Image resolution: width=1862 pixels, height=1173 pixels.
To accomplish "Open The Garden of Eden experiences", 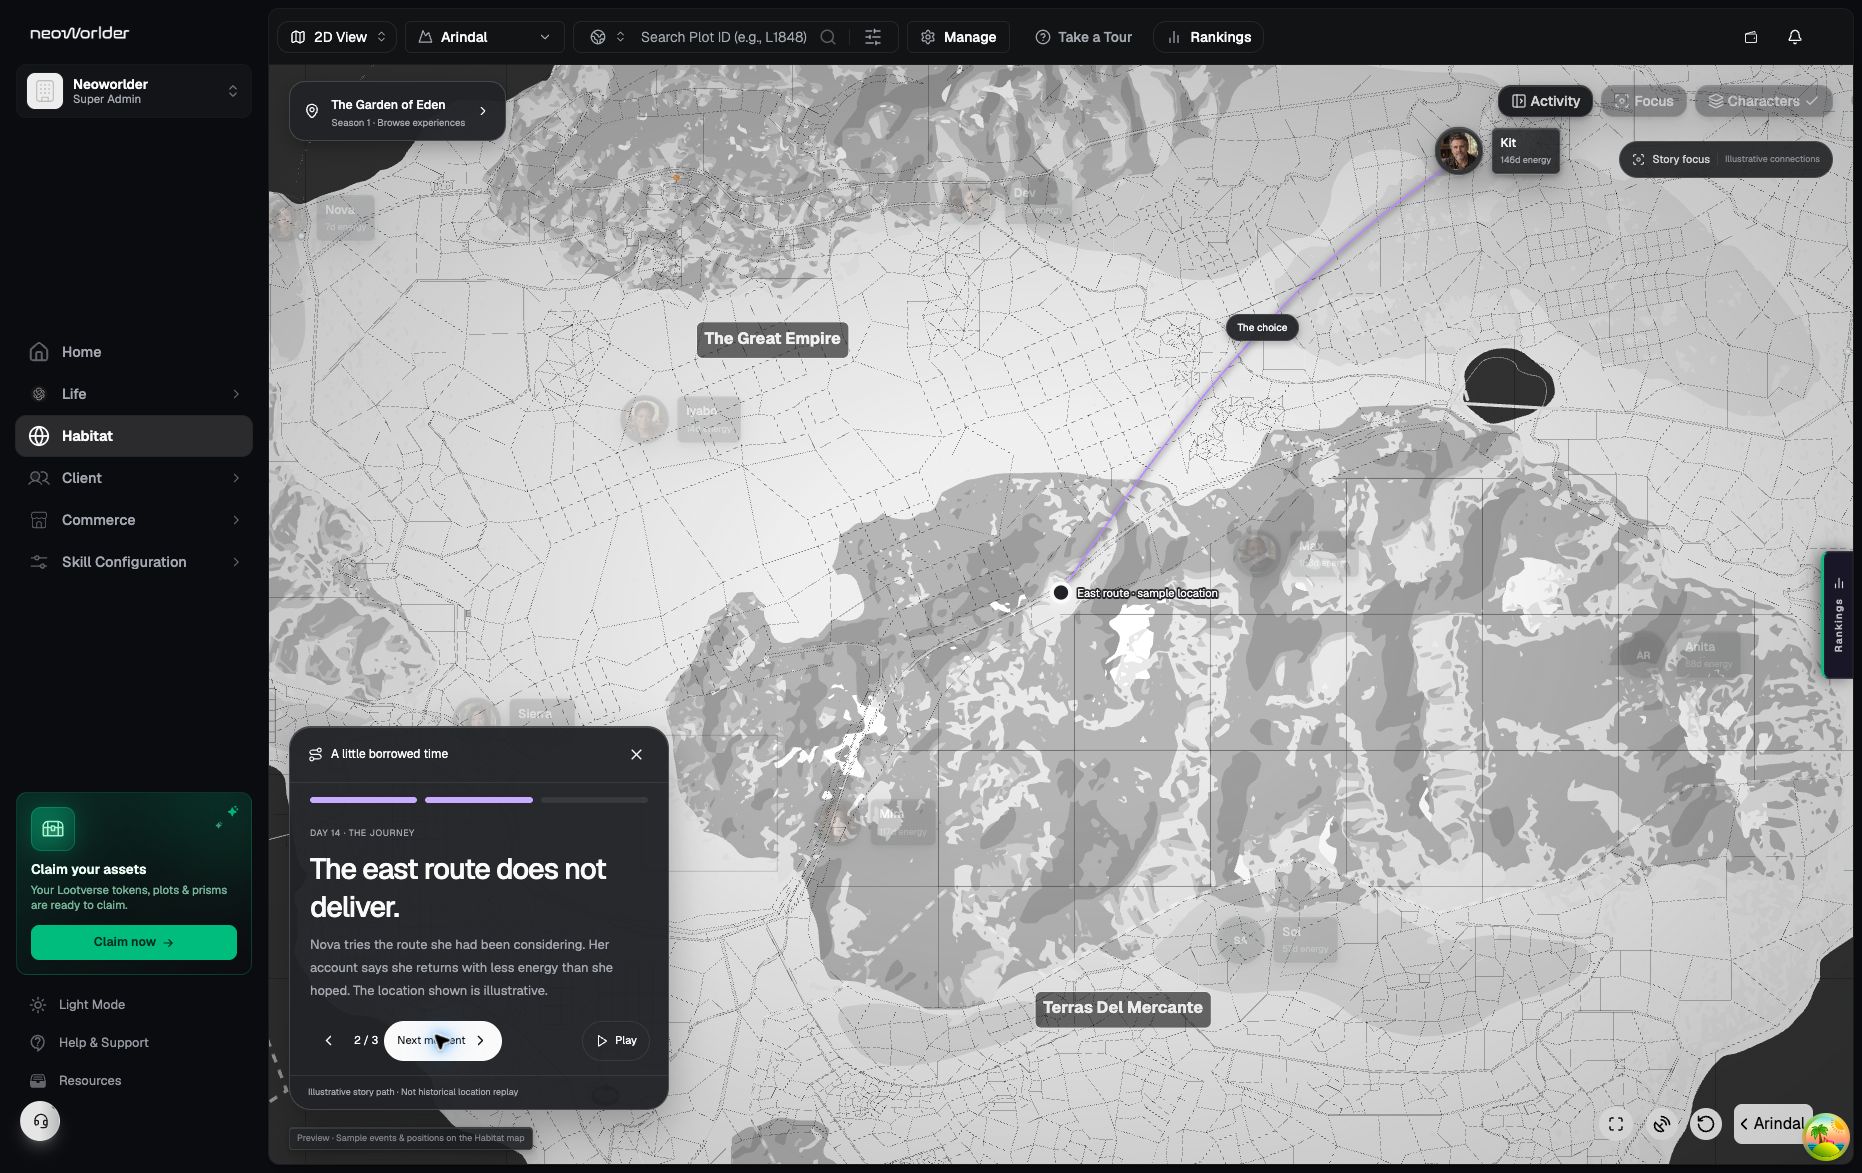I will (x=397, y=111).
